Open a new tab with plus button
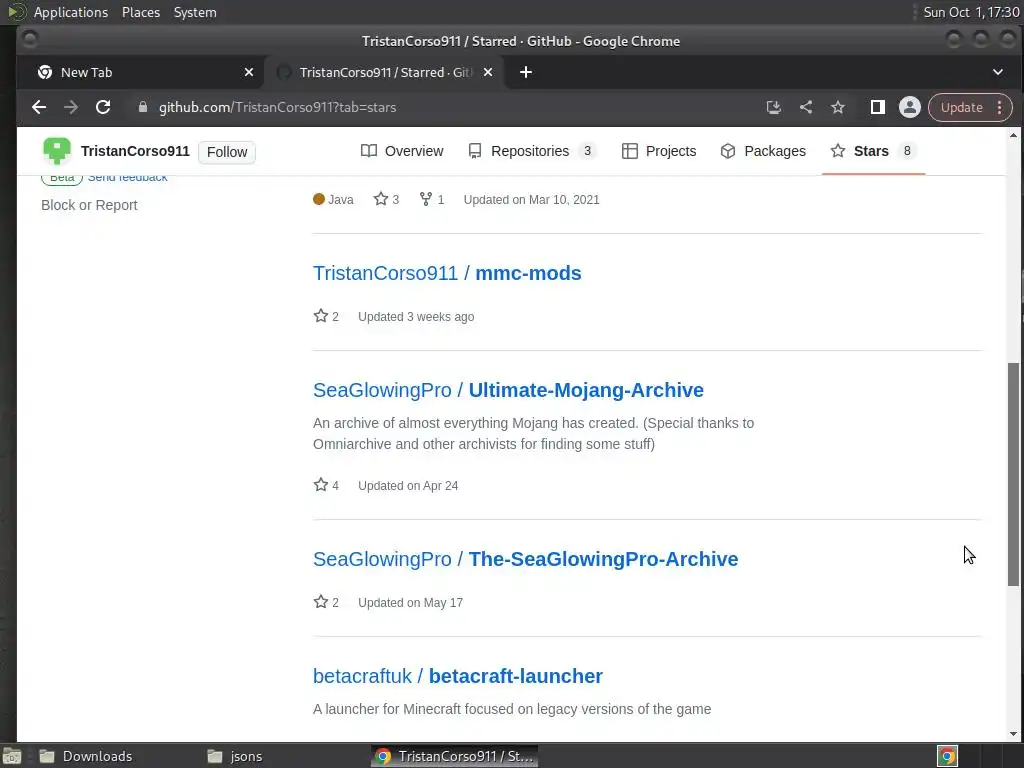The height and width of the screenshot is (768, 1024). tap(526, 72)
